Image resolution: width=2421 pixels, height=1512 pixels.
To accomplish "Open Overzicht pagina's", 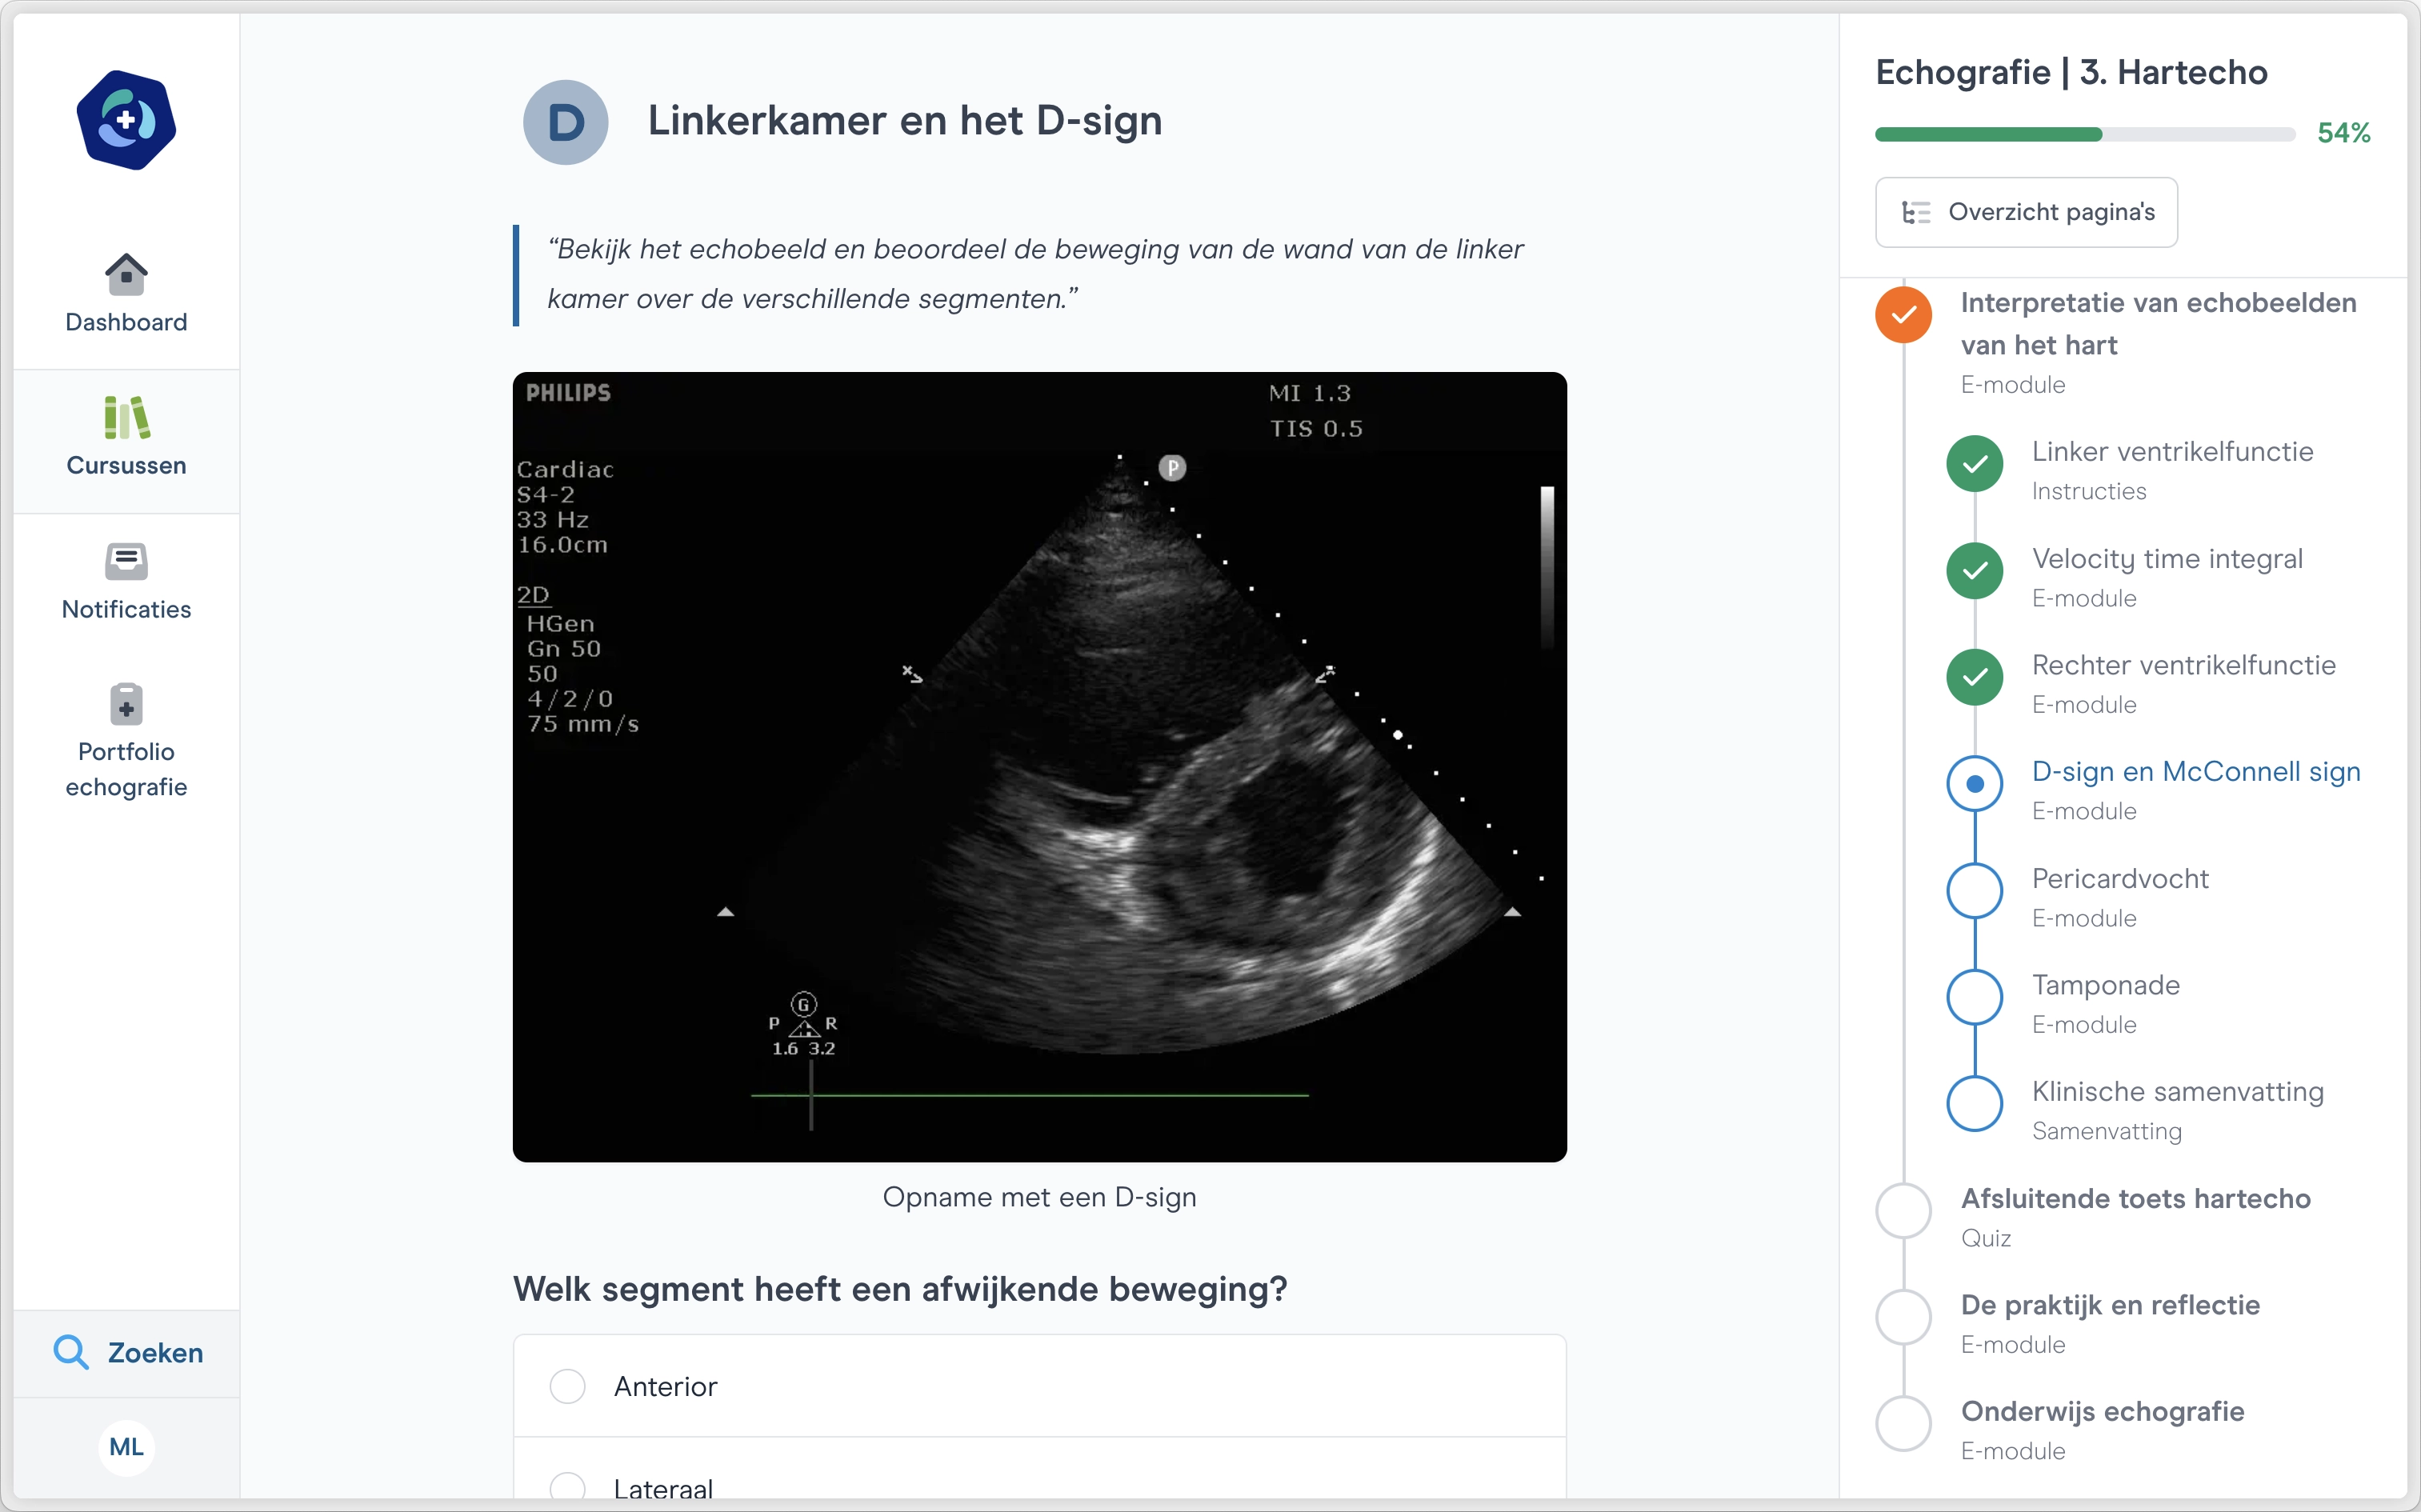I will coord(2025,212).
